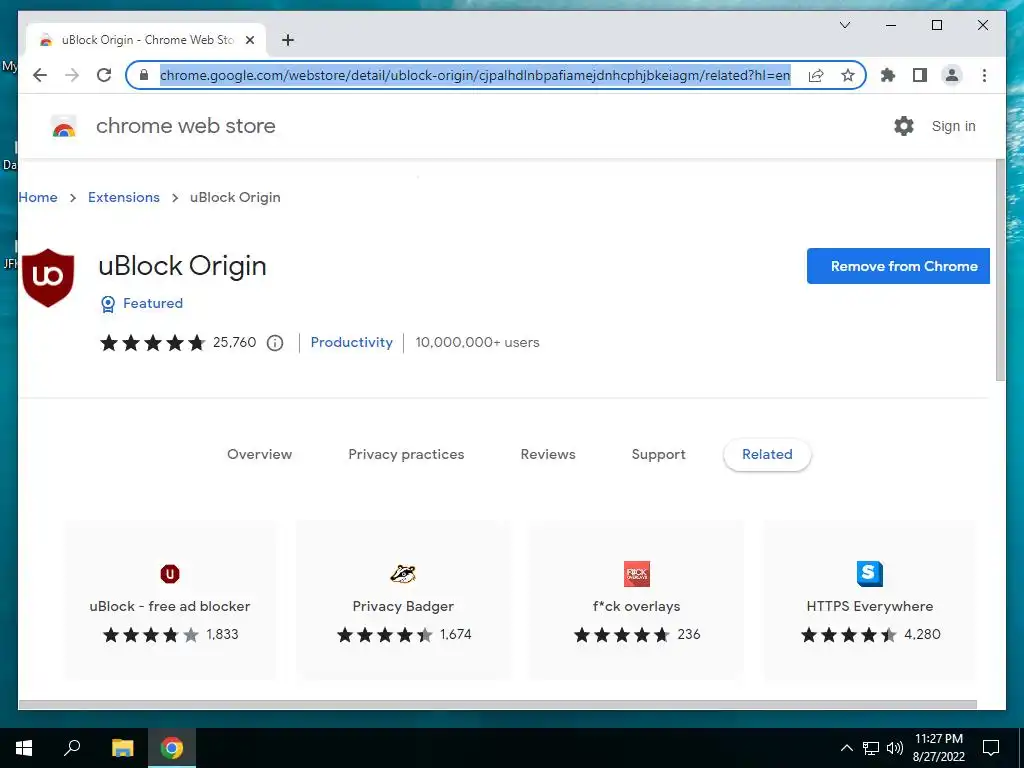The image size is (1024, 768).
Task: Open Chrome Web Store settings gear
Action: pyautogui.click(x=904, y=126)
